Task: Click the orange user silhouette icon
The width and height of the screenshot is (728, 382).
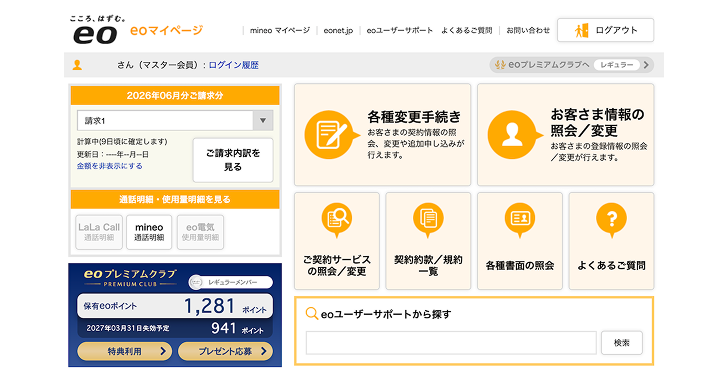Action: point(77,65)
